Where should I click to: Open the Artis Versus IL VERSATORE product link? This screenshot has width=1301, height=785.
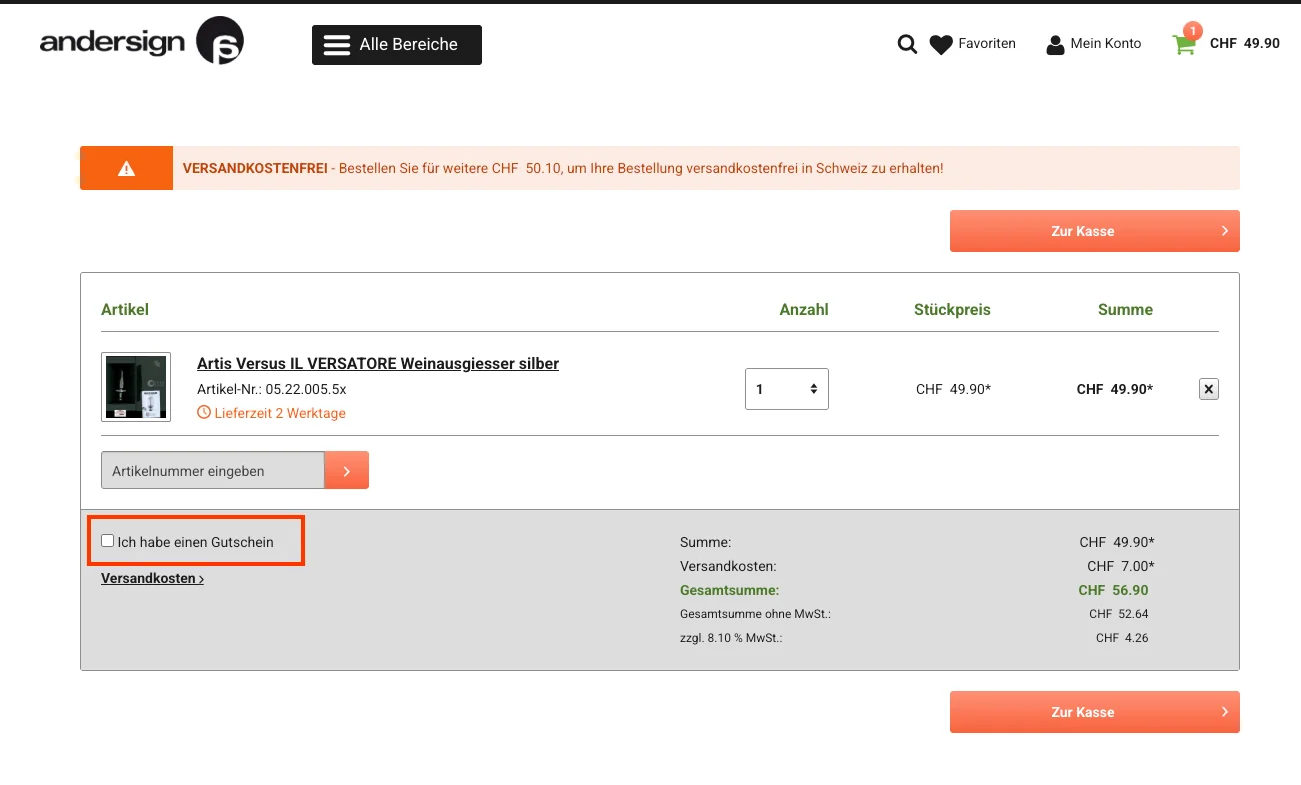point(378,363)
